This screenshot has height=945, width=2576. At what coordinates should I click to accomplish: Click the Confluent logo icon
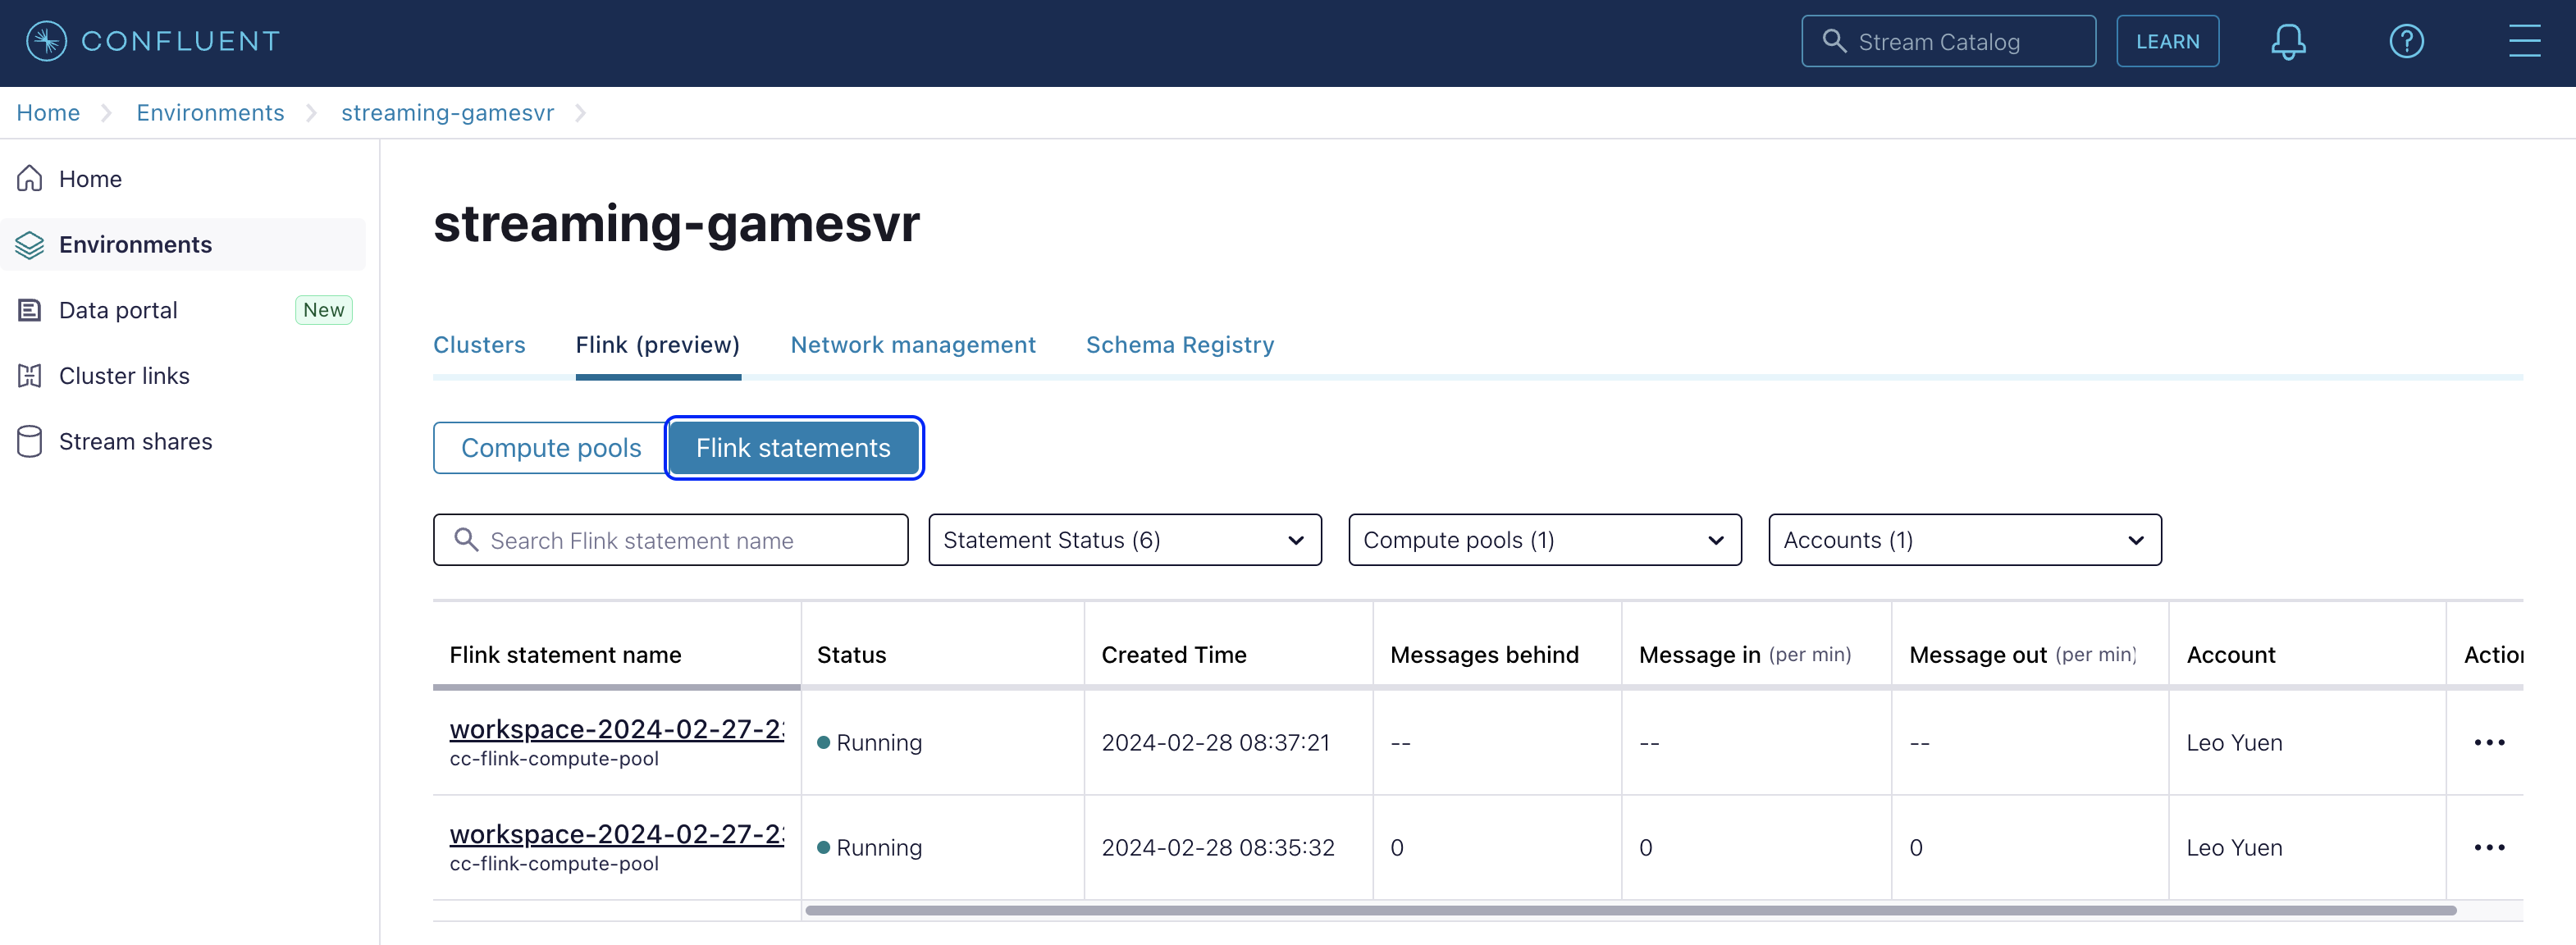[46, 41]
